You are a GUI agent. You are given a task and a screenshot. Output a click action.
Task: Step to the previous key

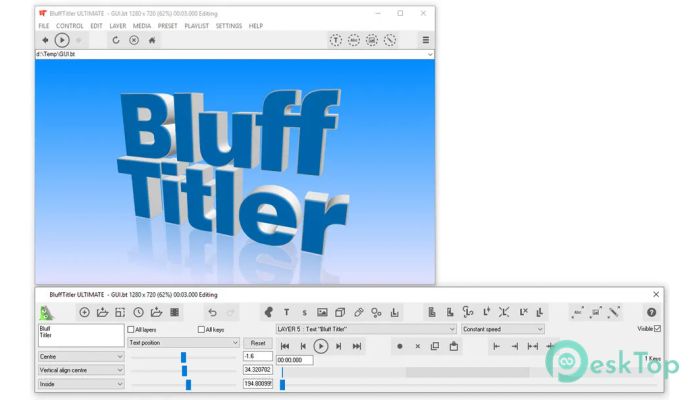tap(303, 346)
